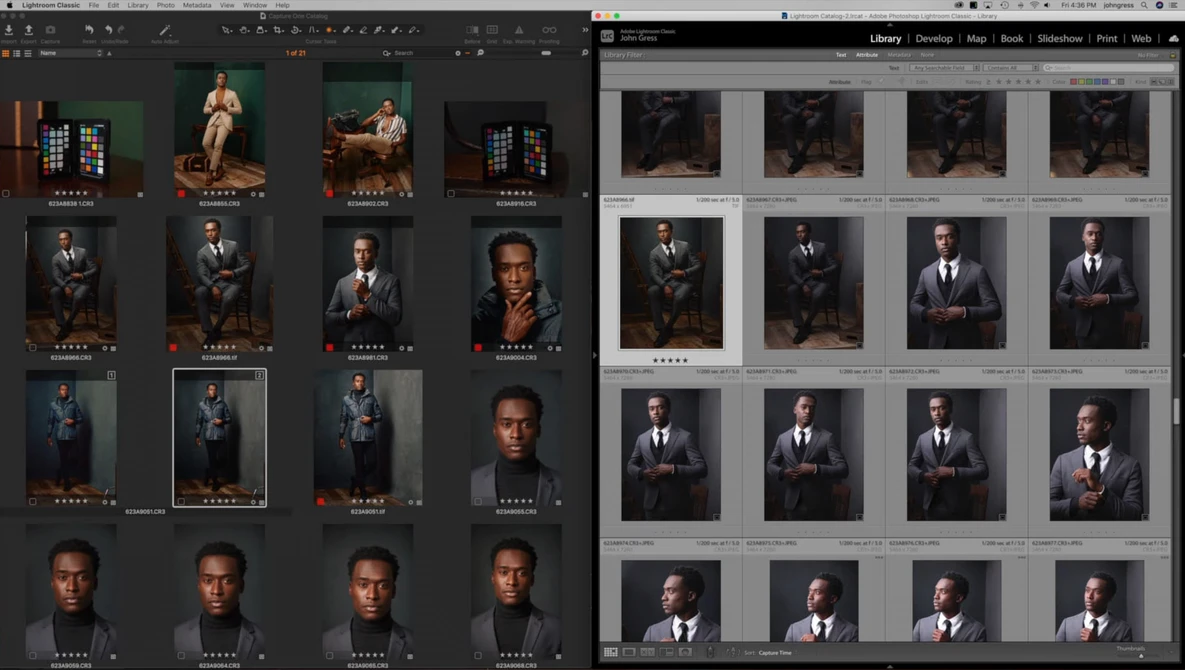Select the Draw mask brush tool
1185x670 pixels.
pyautogui.click(x=347, y=30)
